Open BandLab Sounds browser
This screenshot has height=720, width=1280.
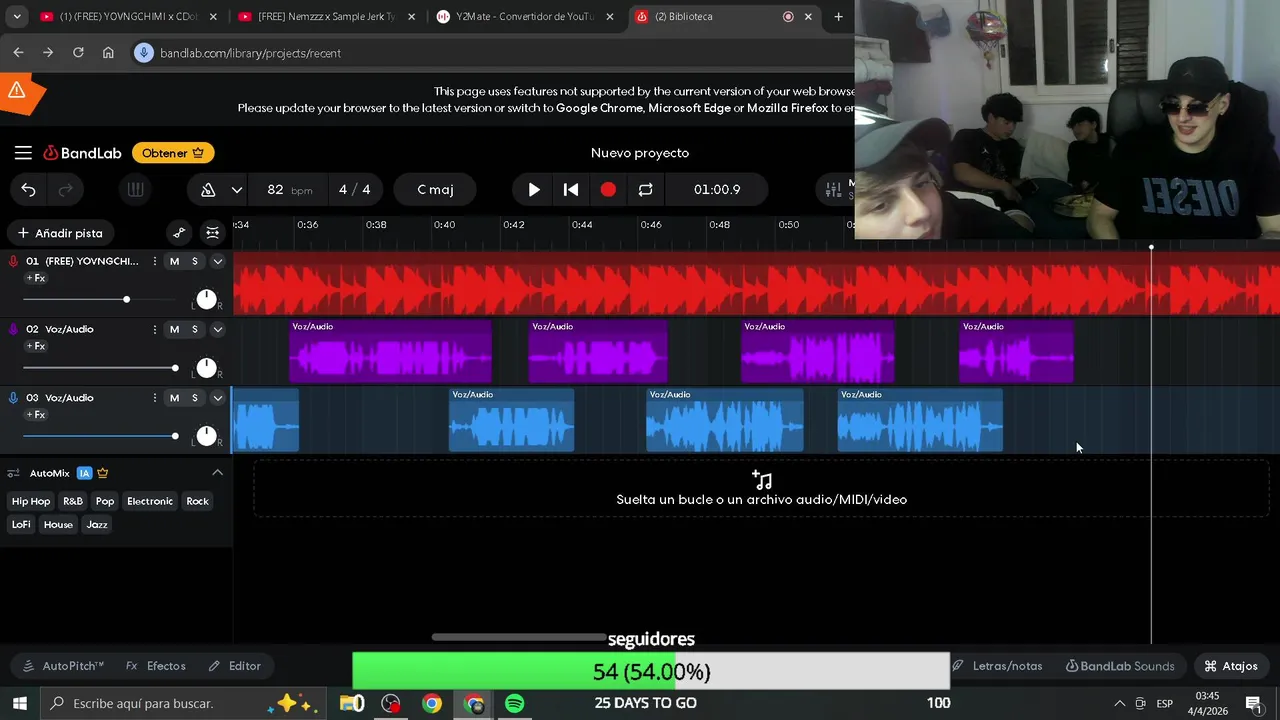(1120, 666)
